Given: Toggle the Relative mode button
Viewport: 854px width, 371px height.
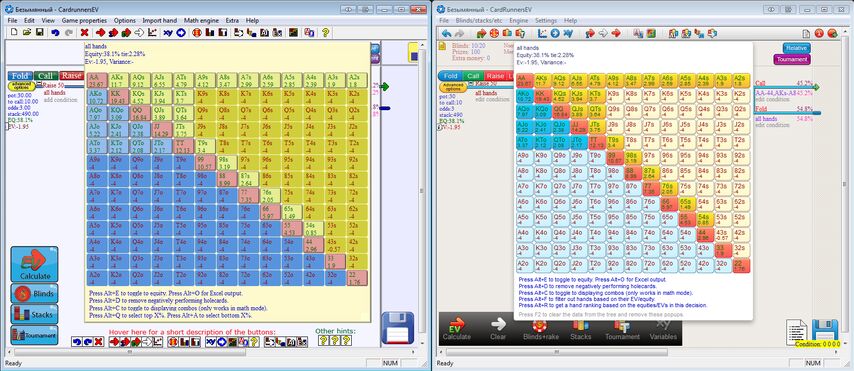Looking at the screenshot, I should (796, 48).
